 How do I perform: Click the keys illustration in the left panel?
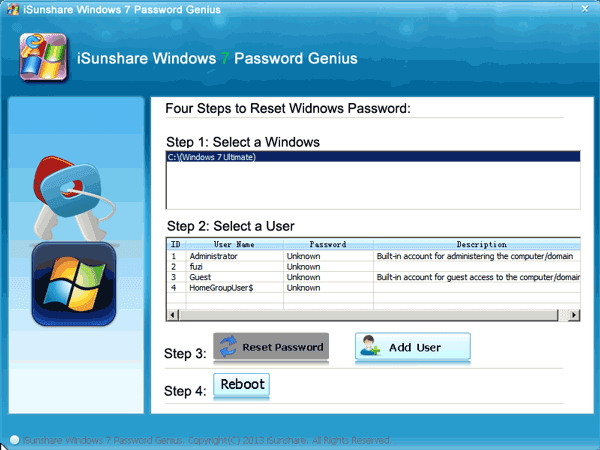pos(73,198)
